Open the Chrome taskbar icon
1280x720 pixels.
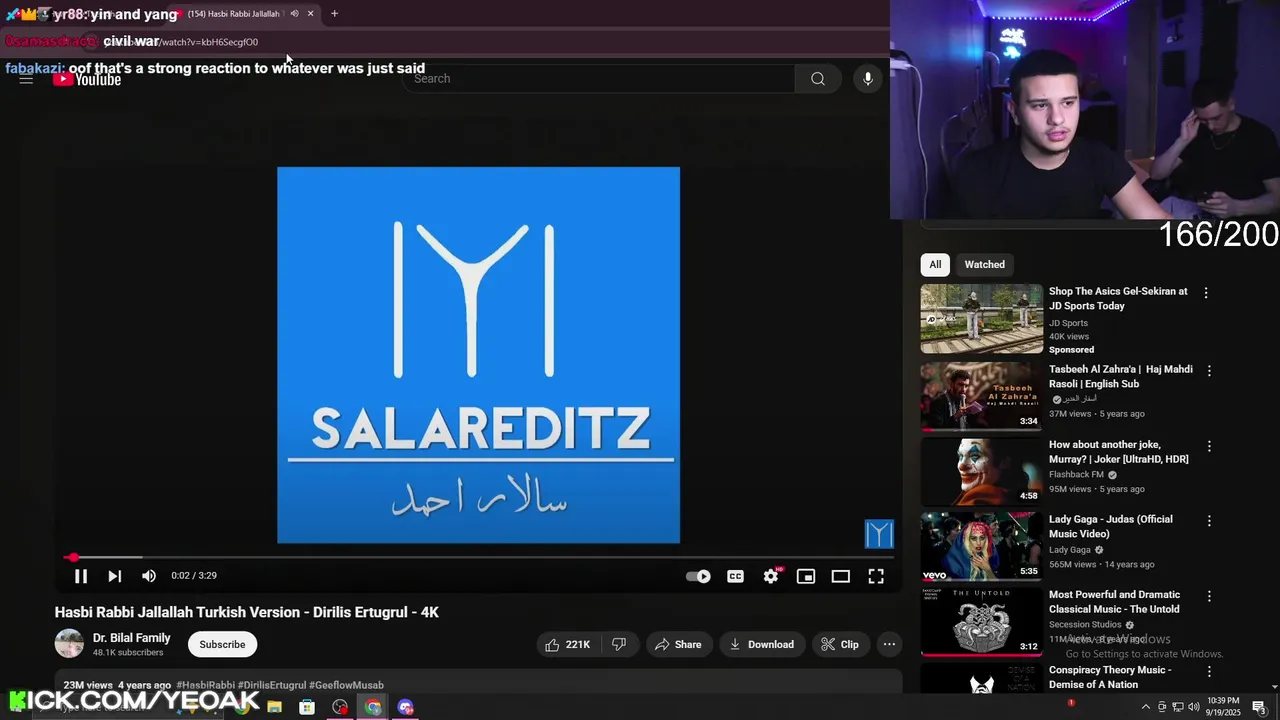(373, 707)
